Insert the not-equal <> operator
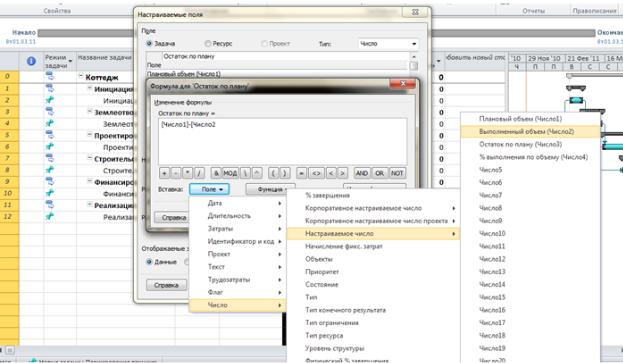623x363 pixels. click(316, 173)
